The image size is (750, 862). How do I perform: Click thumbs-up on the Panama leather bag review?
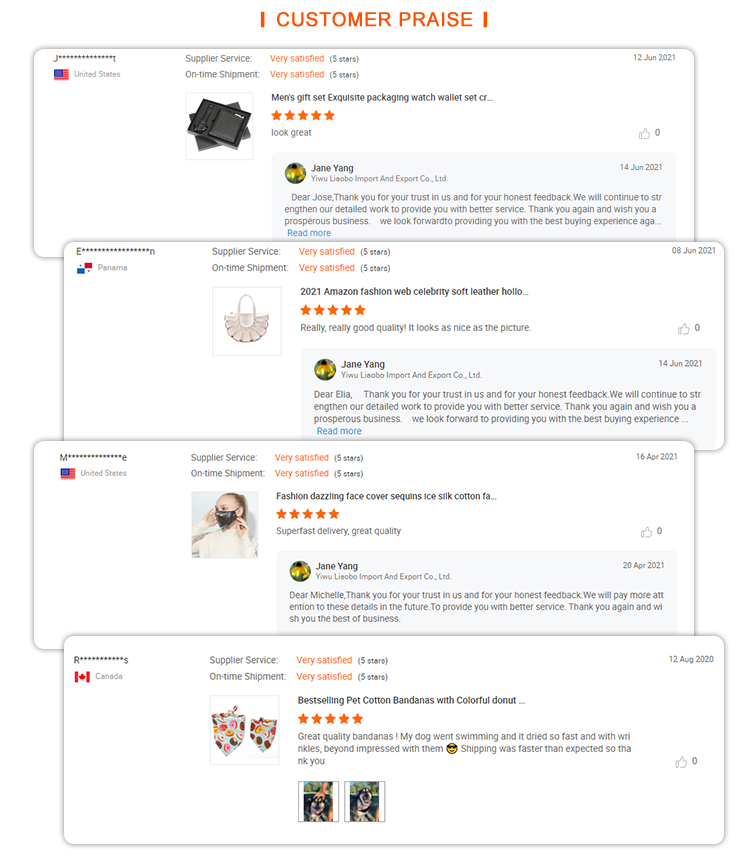point(684,328)
